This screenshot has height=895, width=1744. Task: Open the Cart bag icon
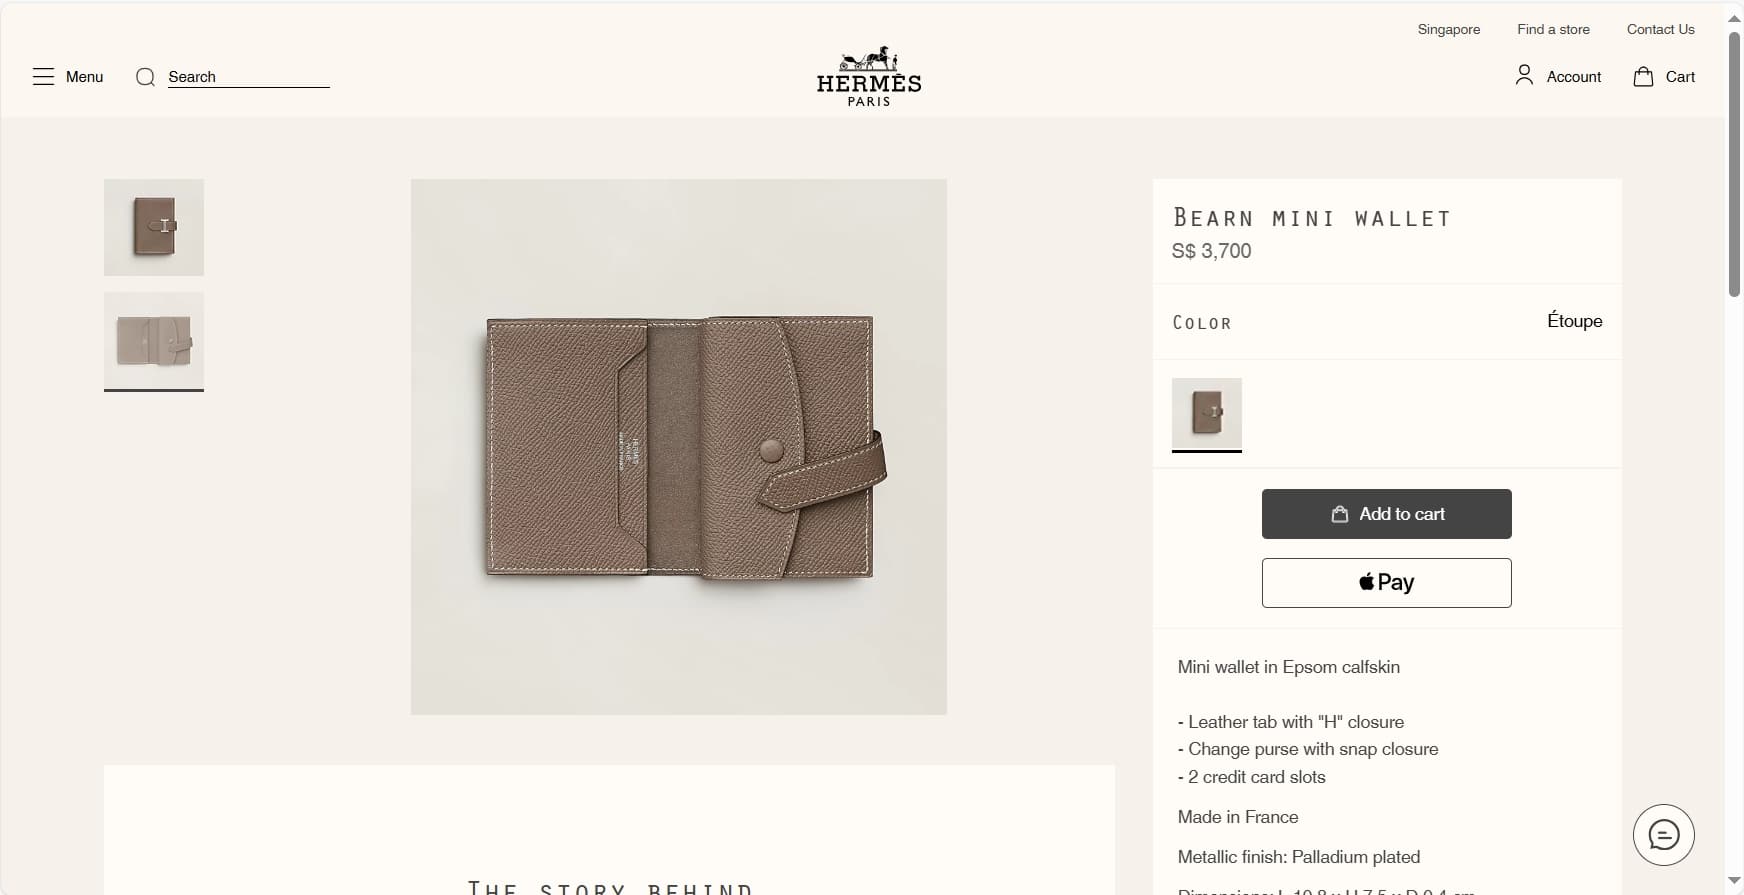tap(1643, 76)
